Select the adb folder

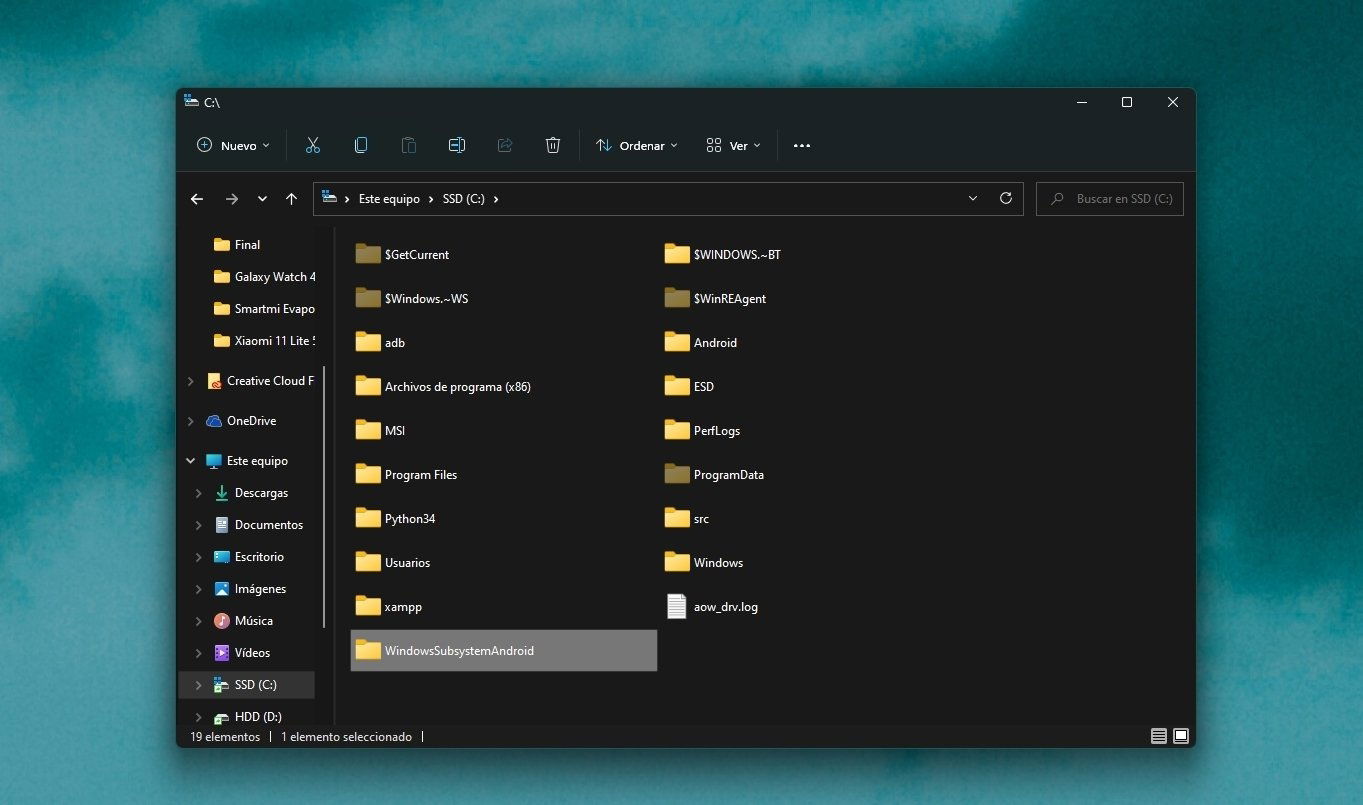[381, 343]
